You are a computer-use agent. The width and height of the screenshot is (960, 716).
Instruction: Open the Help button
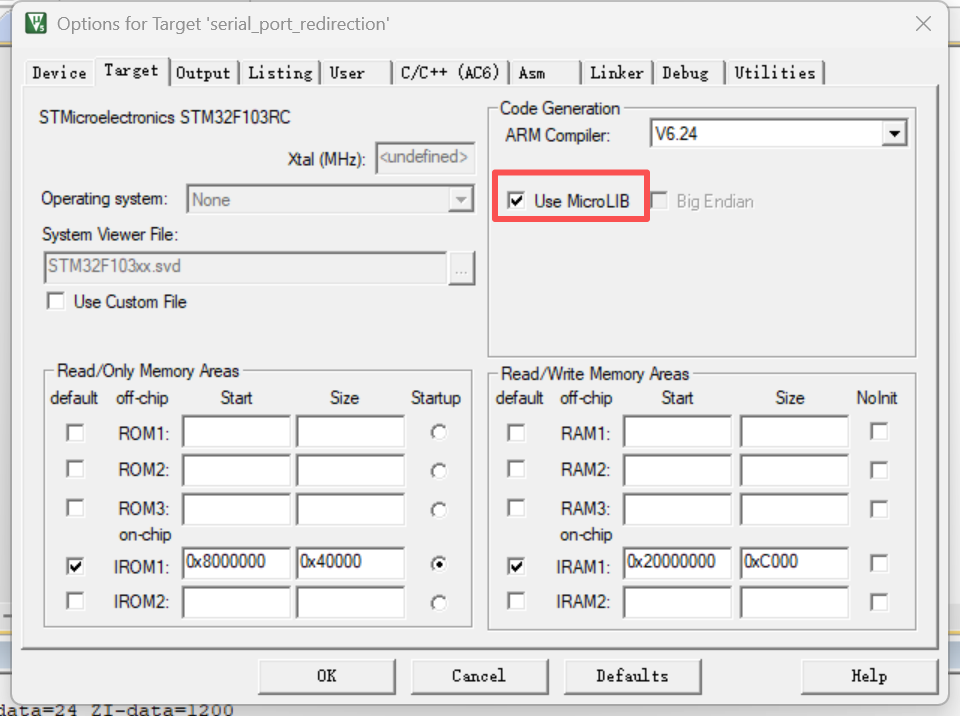(869, 676)
